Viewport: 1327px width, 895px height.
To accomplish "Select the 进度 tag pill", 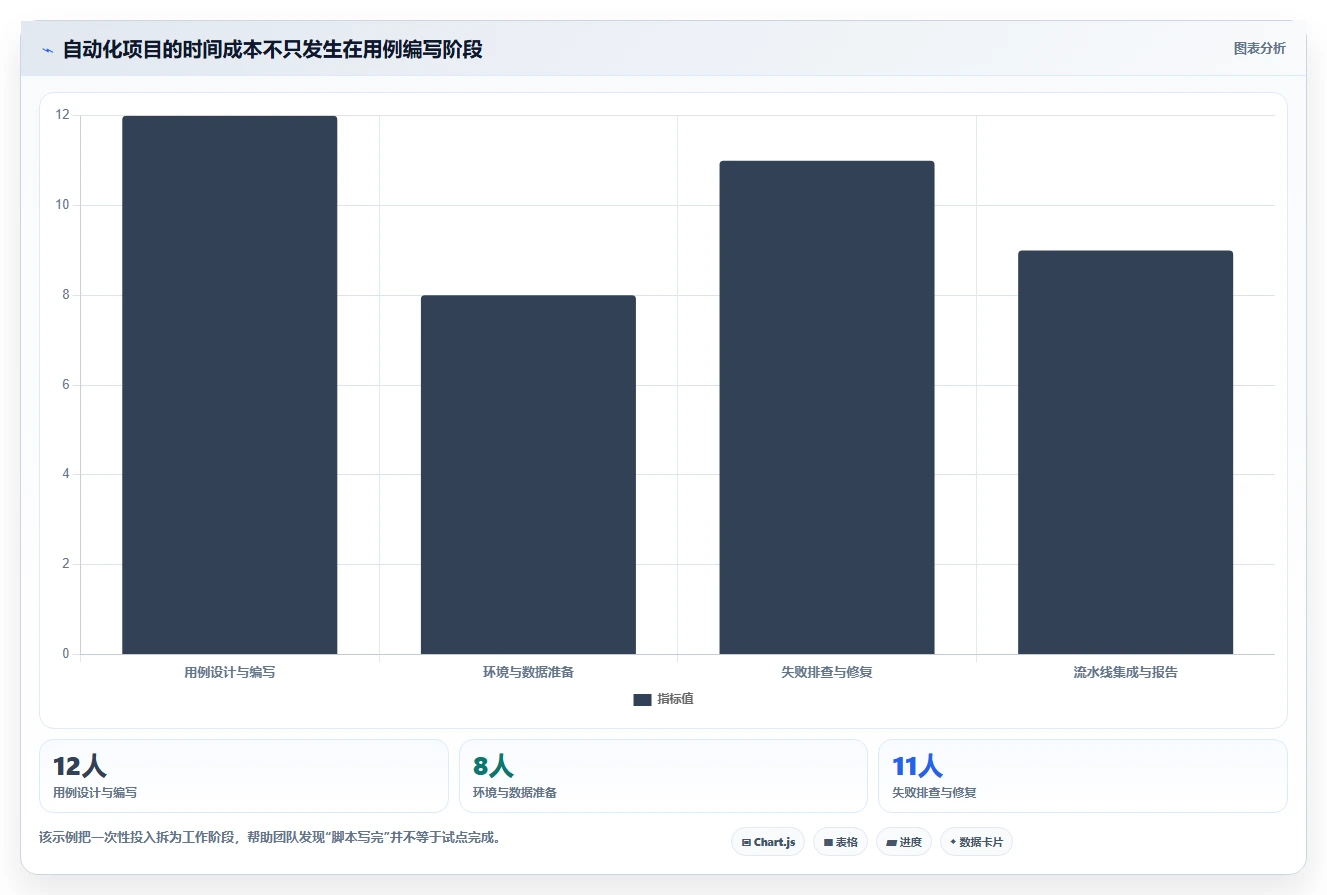I will tap(904, 842).
